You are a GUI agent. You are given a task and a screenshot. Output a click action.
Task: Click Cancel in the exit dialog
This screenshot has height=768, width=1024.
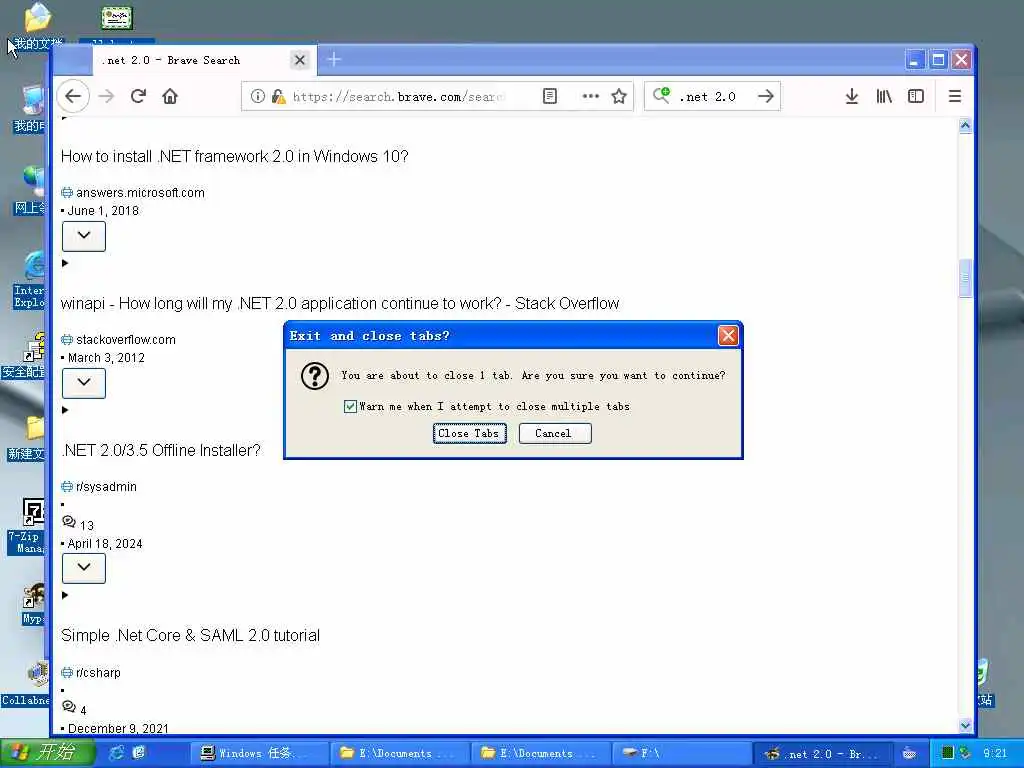click(555, 434)
